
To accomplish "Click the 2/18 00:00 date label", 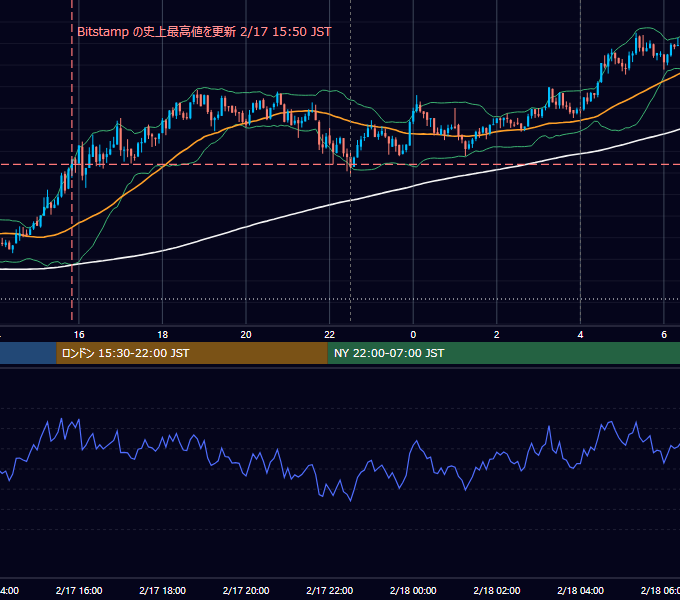I will click(413, 590).
